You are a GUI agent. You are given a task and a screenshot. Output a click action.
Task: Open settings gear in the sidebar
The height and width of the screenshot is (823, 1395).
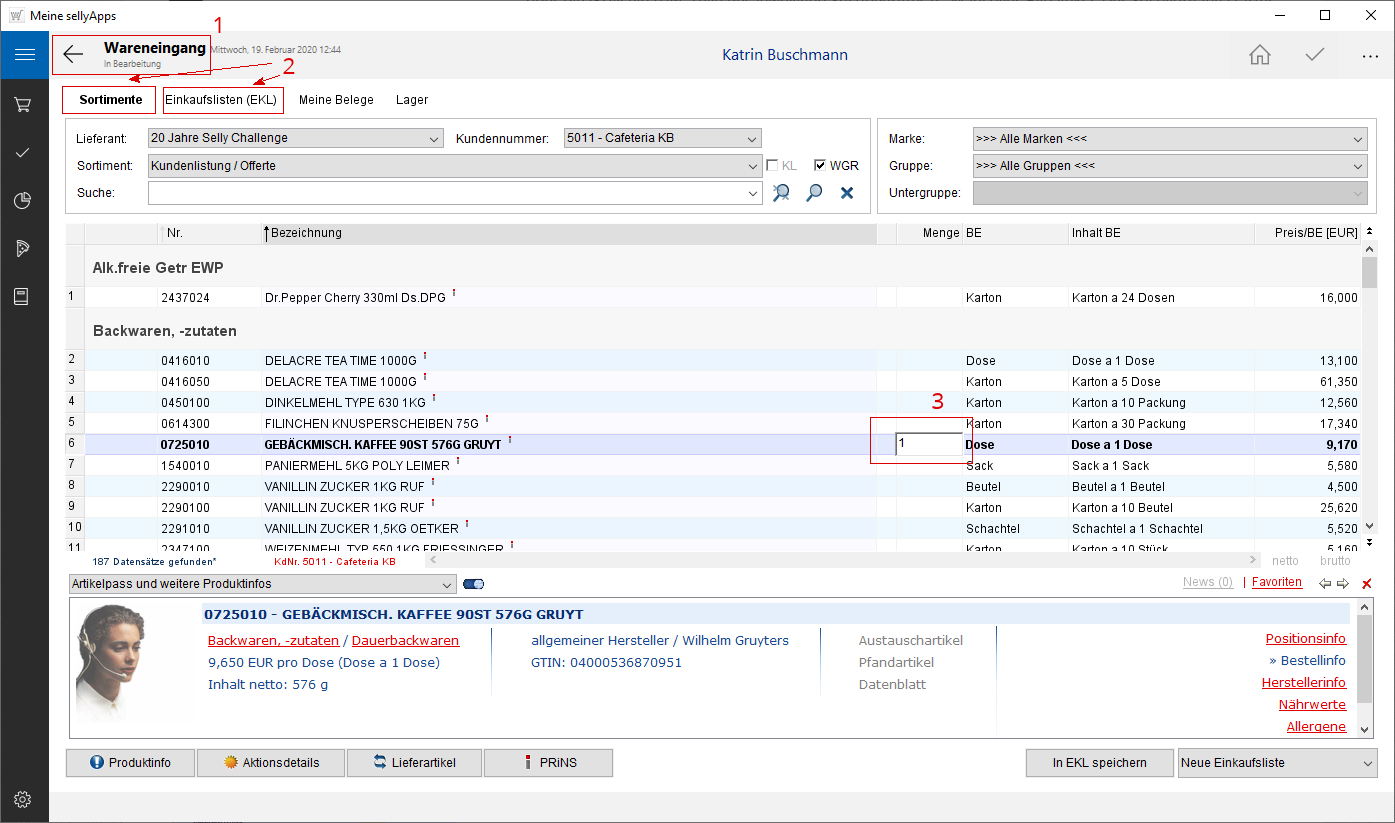tap(24, 799)
